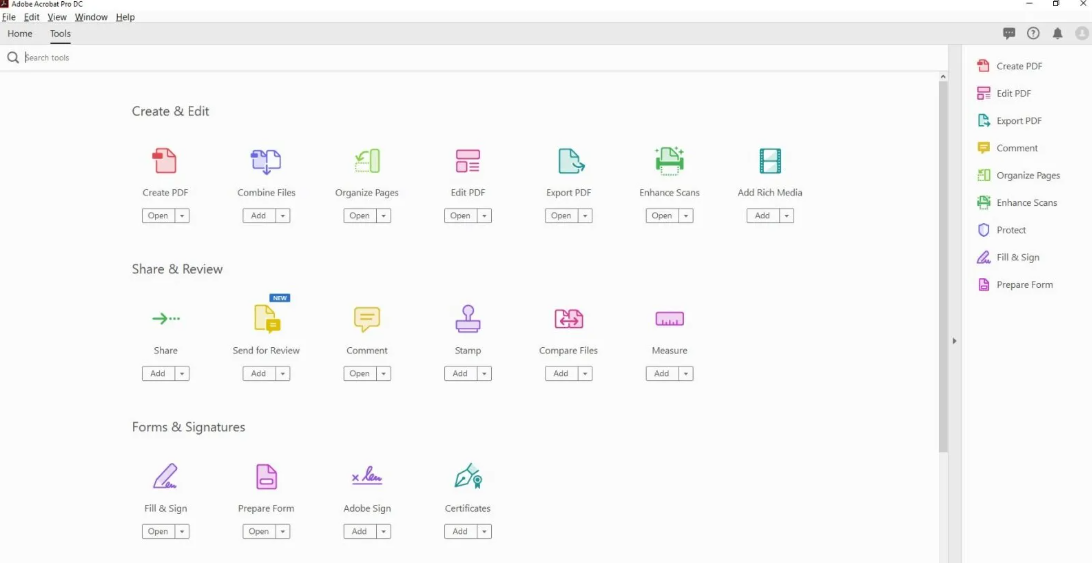Open the Send for Review icon
The image size is (1092, 563).
(267, 318)
